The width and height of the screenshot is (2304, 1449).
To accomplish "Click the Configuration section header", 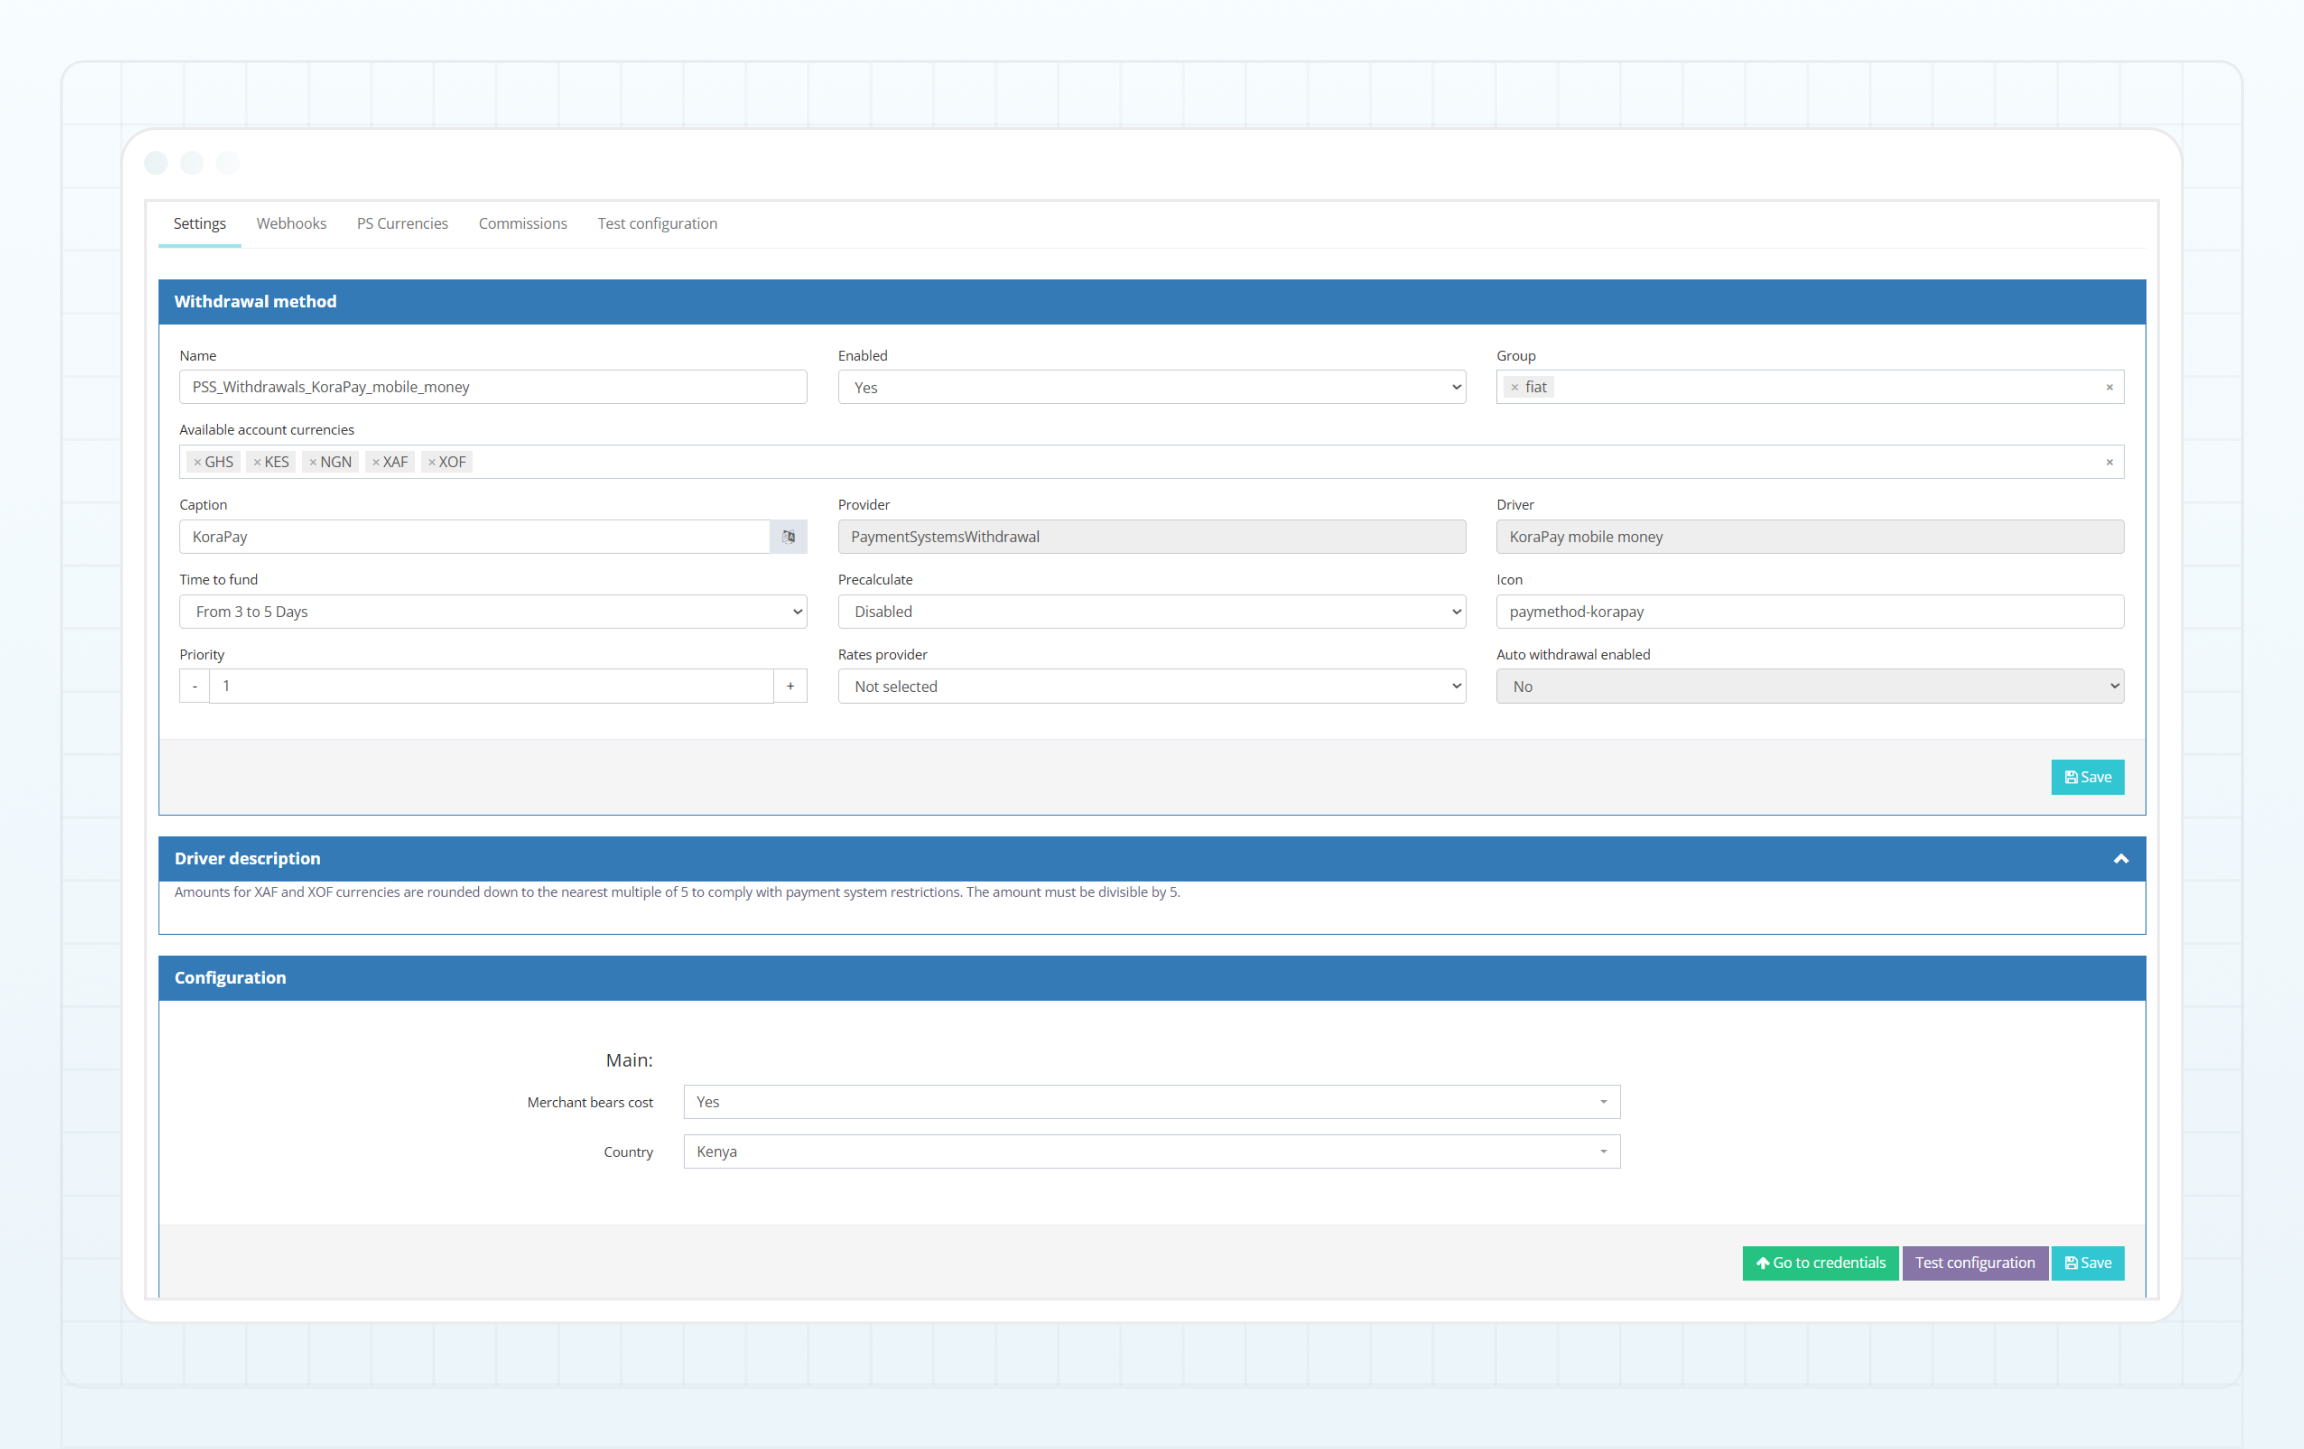I will (x=1151, y=978).
